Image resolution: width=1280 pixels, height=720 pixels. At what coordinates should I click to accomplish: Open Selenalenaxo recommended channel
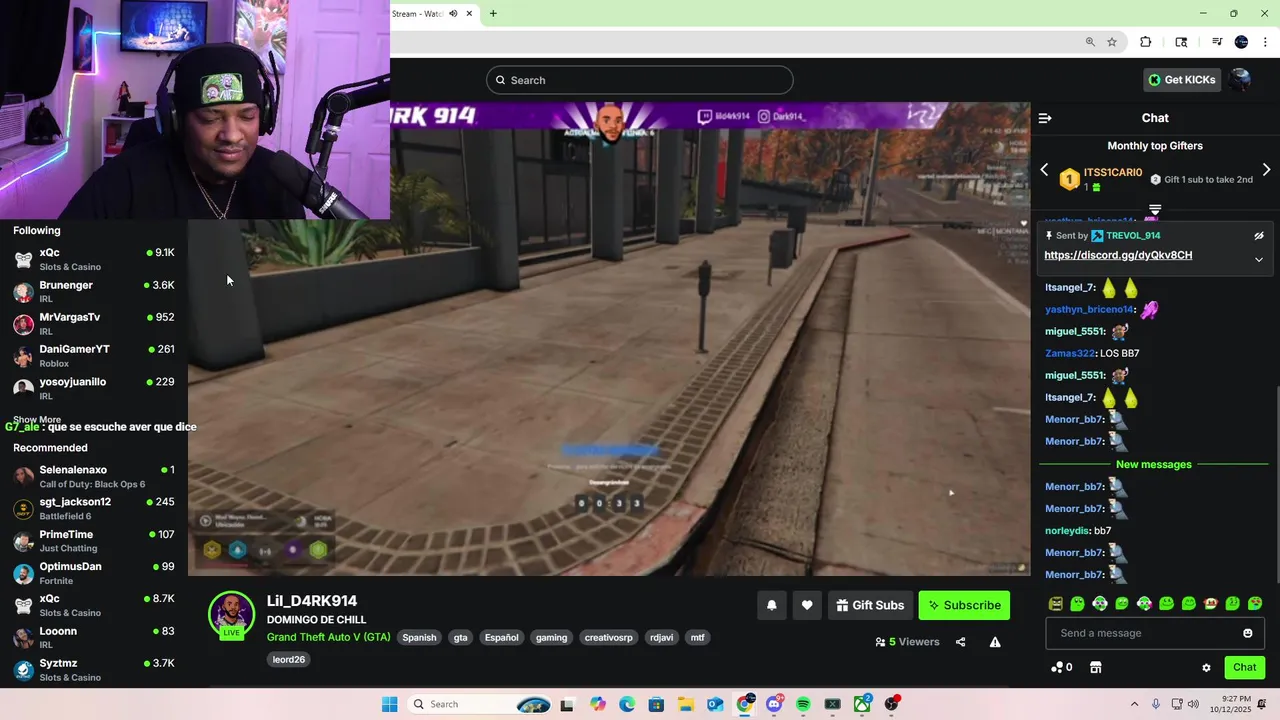[94, 476]
